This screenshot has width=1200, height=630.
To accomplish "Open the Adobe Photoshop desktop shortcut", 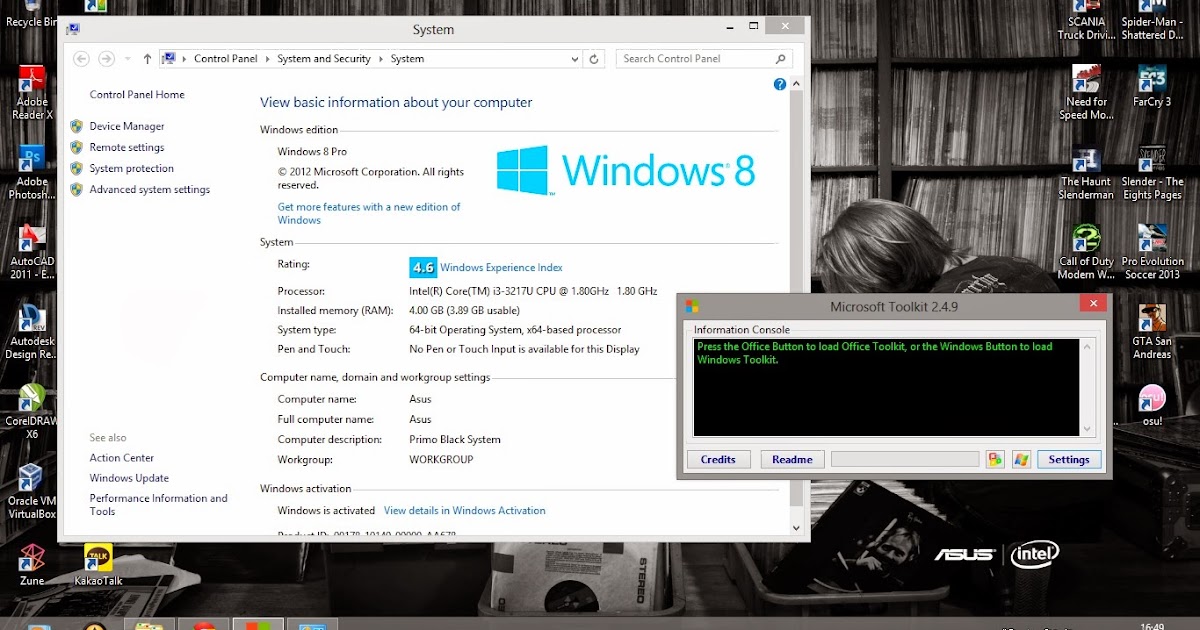I will 32,172.
